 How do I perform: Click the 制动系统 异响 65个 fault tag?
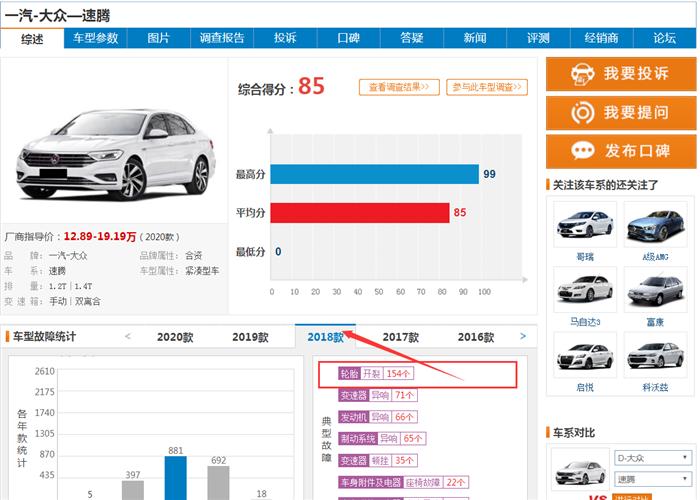(382, 438)
